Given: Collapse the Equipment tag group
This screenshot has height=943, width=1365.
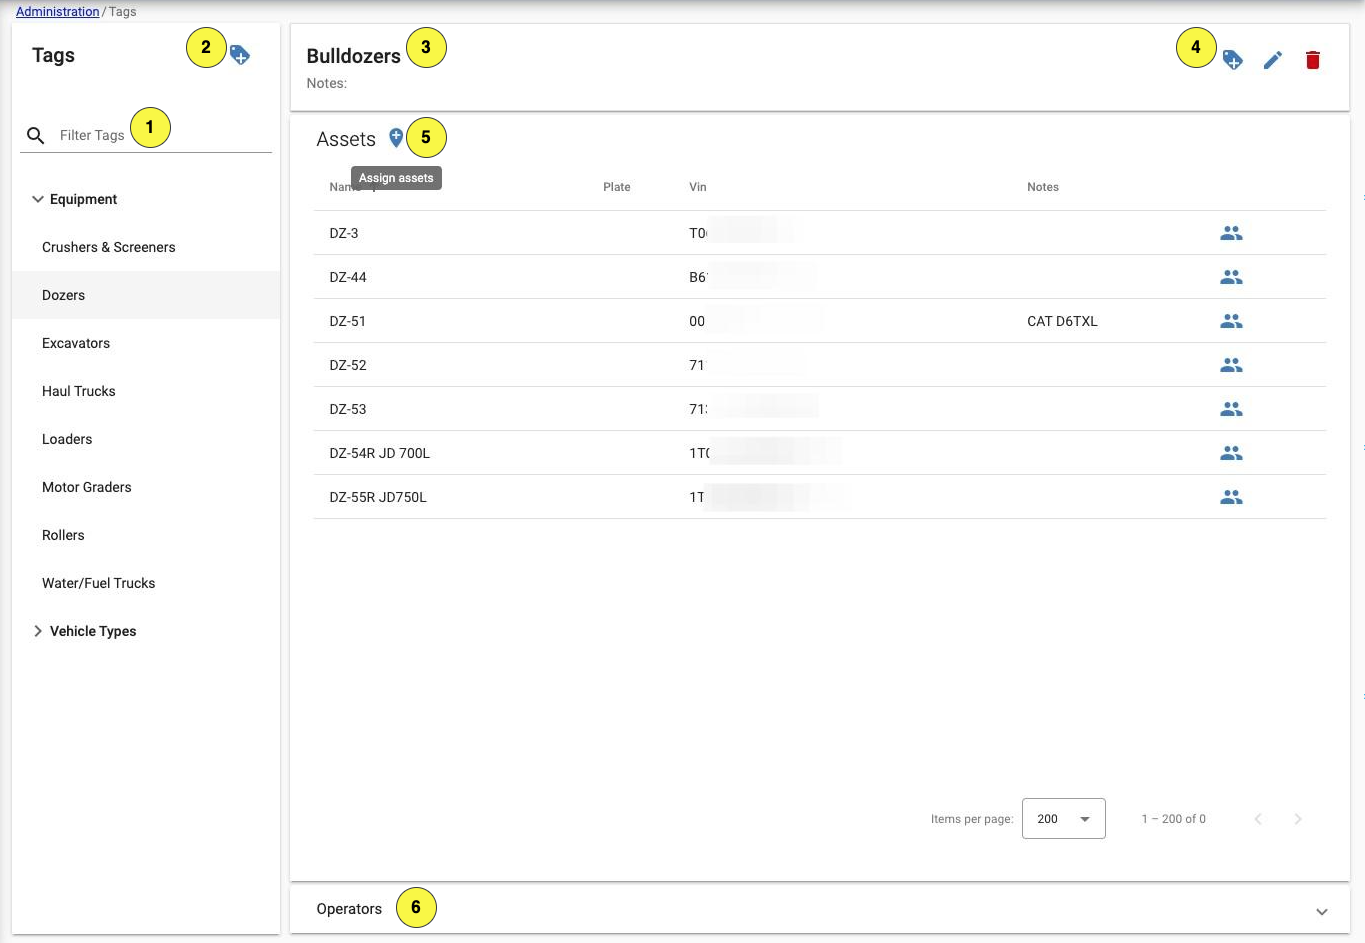Looking at the screenshot, I should (38, 199).
